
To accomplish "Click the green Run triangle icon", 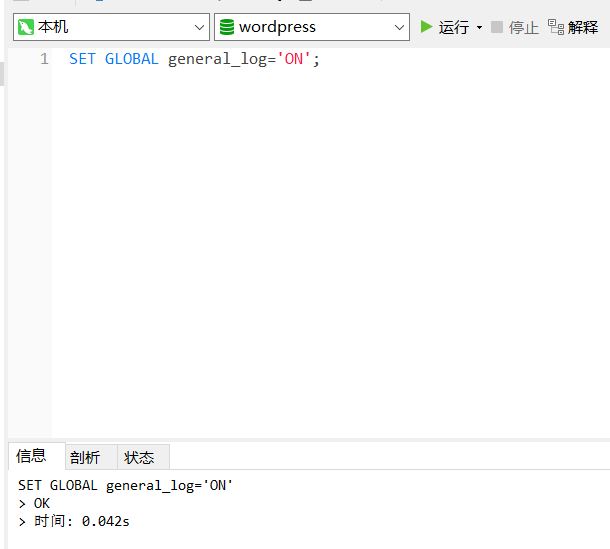I will [x=427, y=27].
